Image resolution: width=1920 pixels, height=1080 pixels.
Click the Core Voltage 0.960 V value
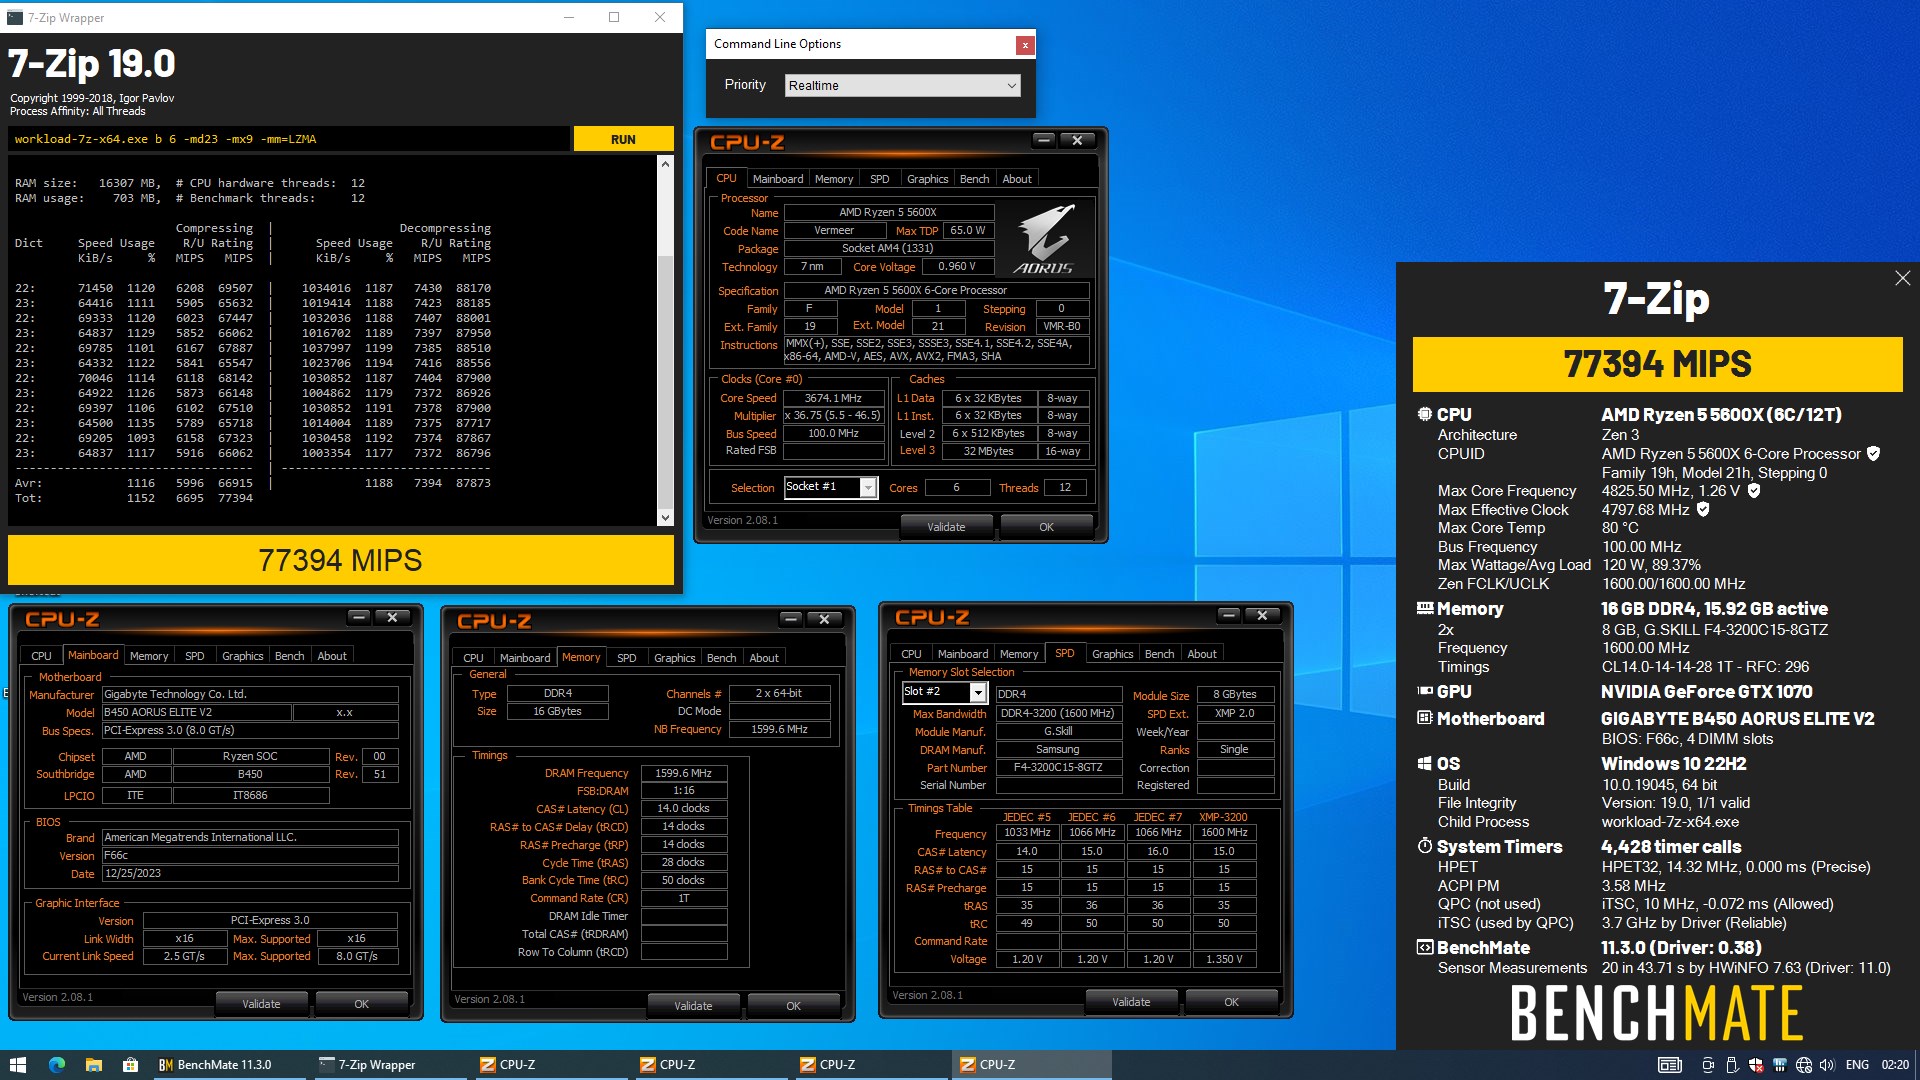click(x=957, y=267)
